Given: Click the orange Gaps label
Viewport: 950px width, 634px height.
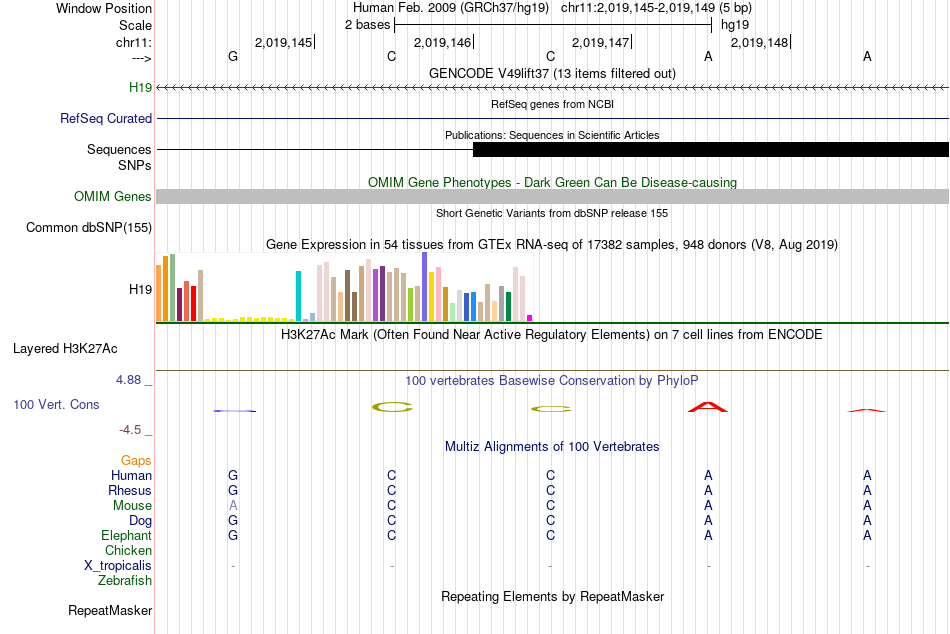Looking at the screenshot, I should pos(136,461).
